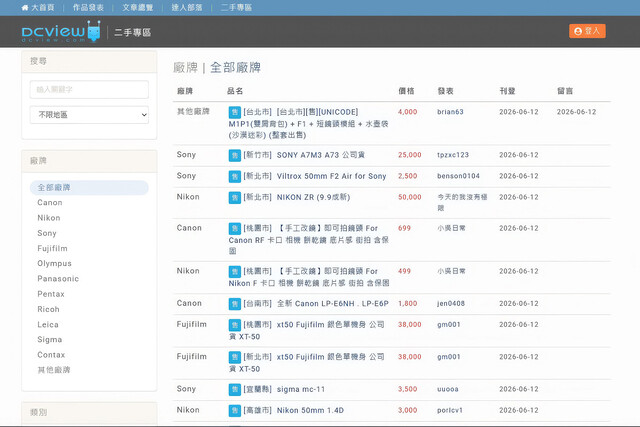Click the 價格 column header
This screenshot has width=640, height=427.
click(x=406, y=91)
